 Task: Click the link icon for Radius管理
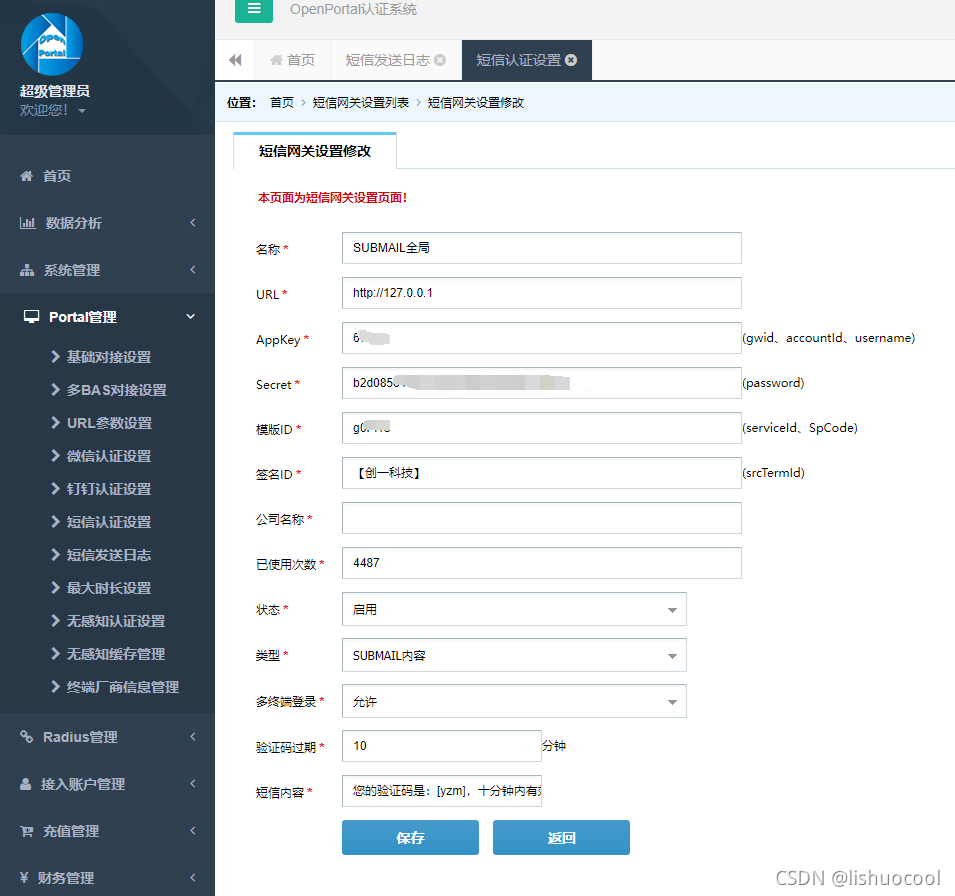pos(26,737)
